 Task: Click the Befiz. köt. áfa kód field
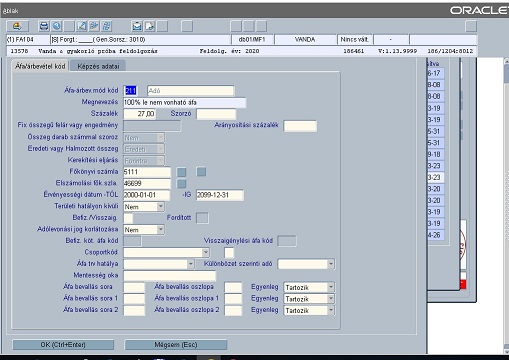tap(132, 241)
